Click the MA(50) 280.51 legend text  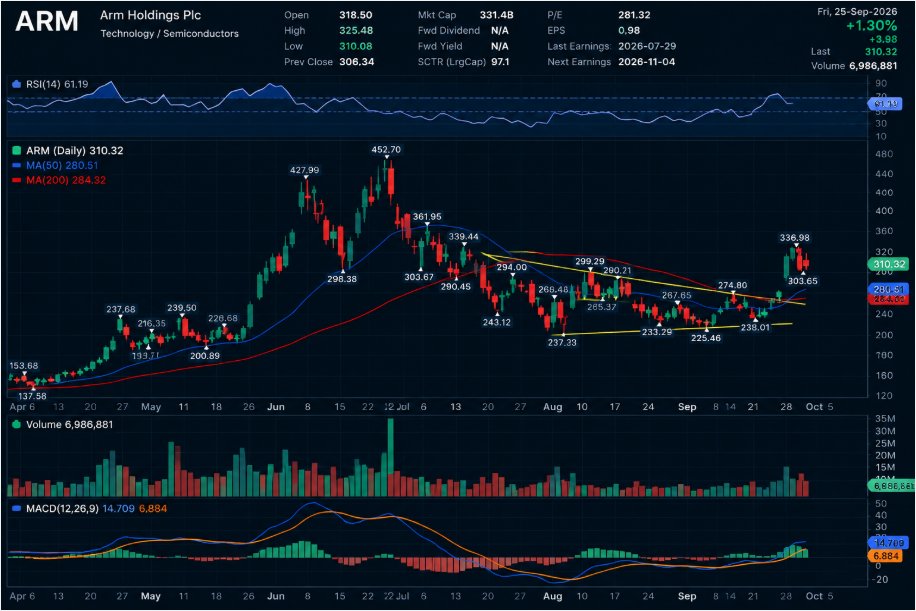[x=62, y=165]
